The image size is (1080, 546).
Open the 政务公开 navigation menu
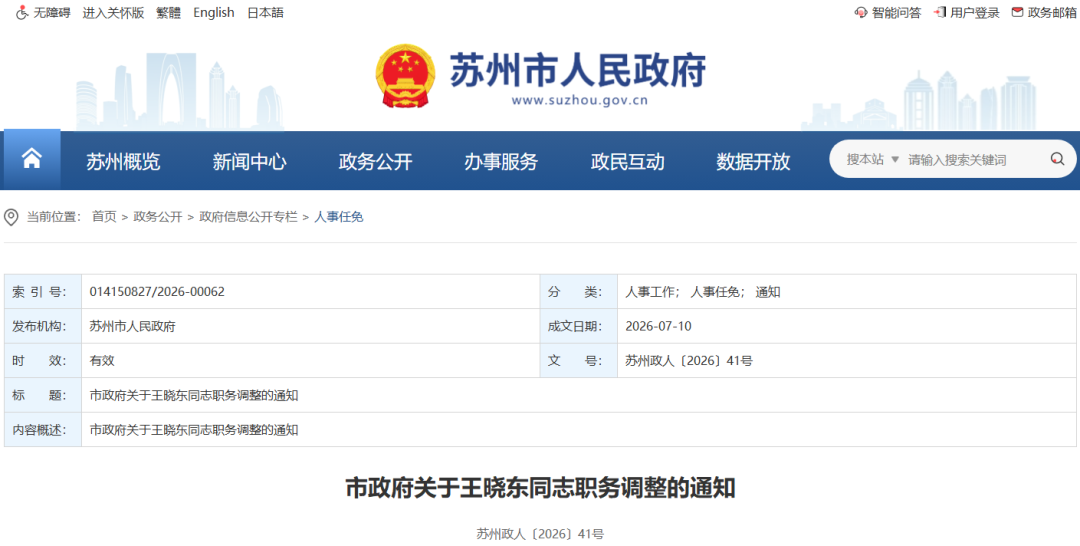pos(375,161)
